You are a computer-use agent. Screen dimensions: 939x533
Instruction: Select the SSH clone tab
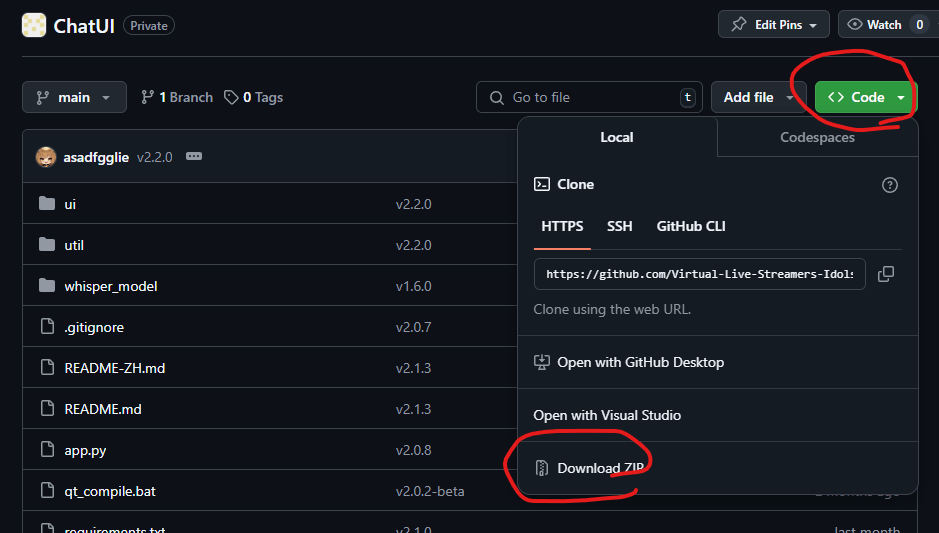click(620, 226)
